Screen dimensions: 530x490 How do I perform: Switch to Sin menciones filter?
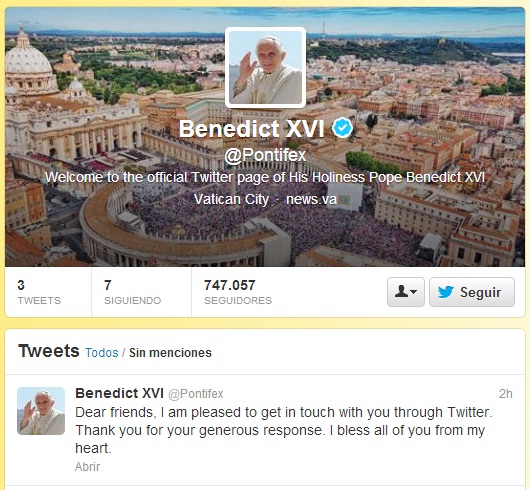point(170,352)
